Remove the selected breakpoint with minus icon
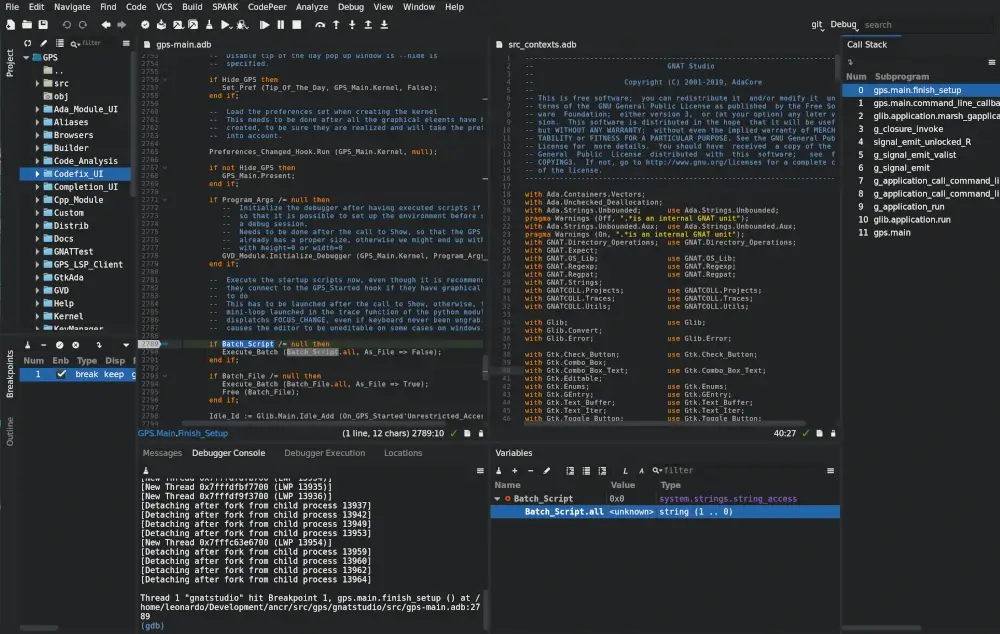Viewport: 1000px width, 634px height. (x=43, y=345)
